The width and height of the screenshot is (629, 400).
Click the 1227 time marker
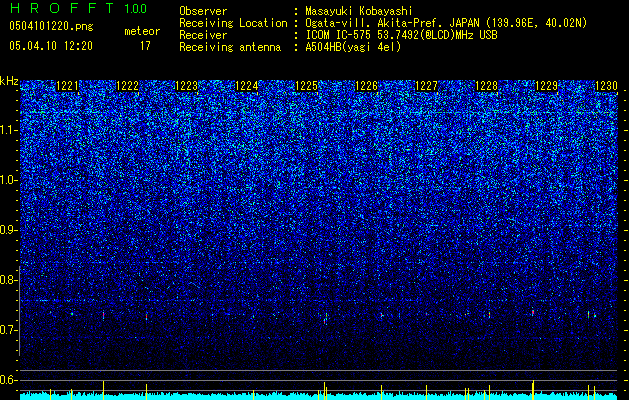pos(426,86)
